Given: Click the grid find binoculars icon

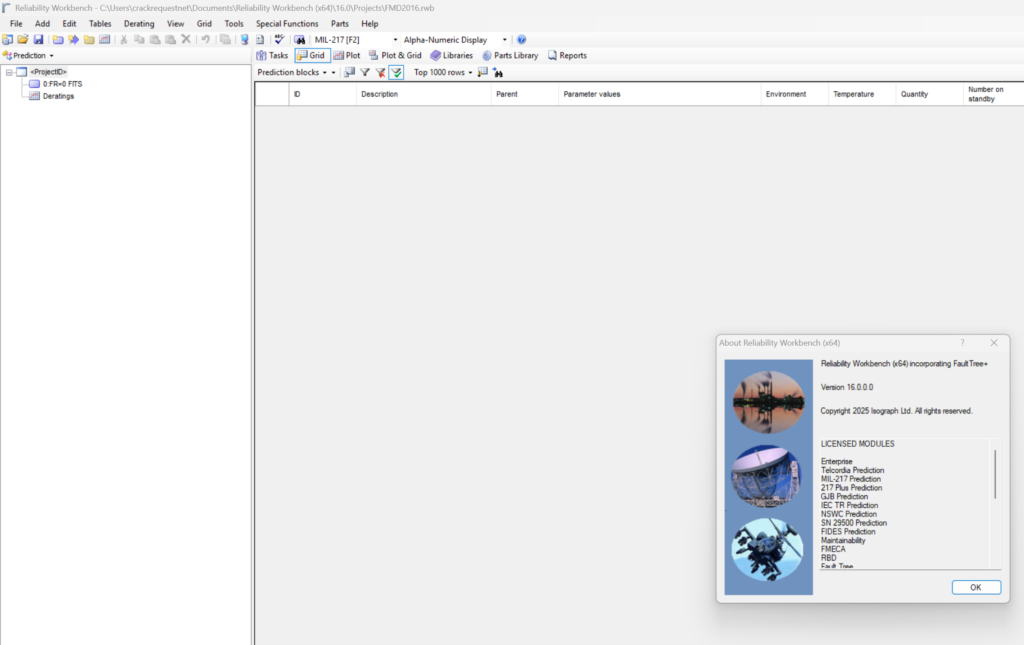Looking at the screenshot, I should click(498, 72).
